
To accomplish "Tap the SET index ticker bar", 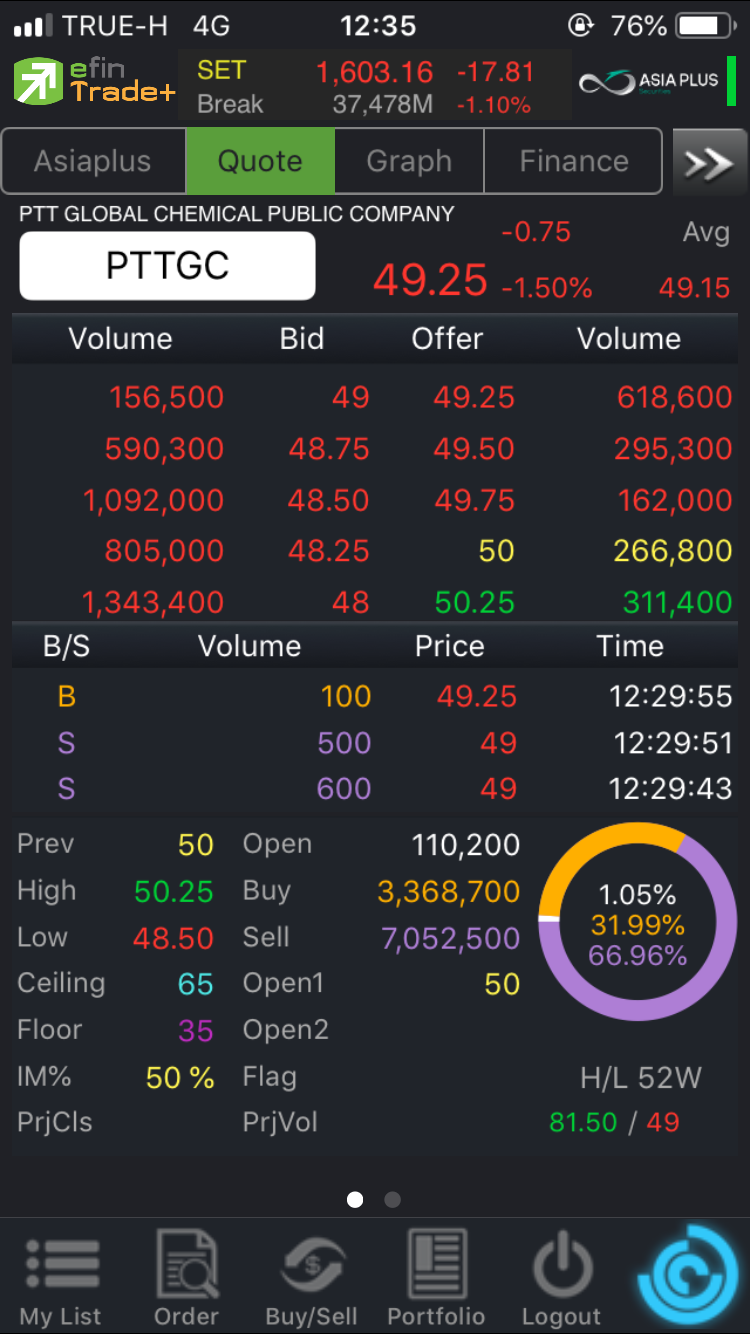I will point(374,87).
